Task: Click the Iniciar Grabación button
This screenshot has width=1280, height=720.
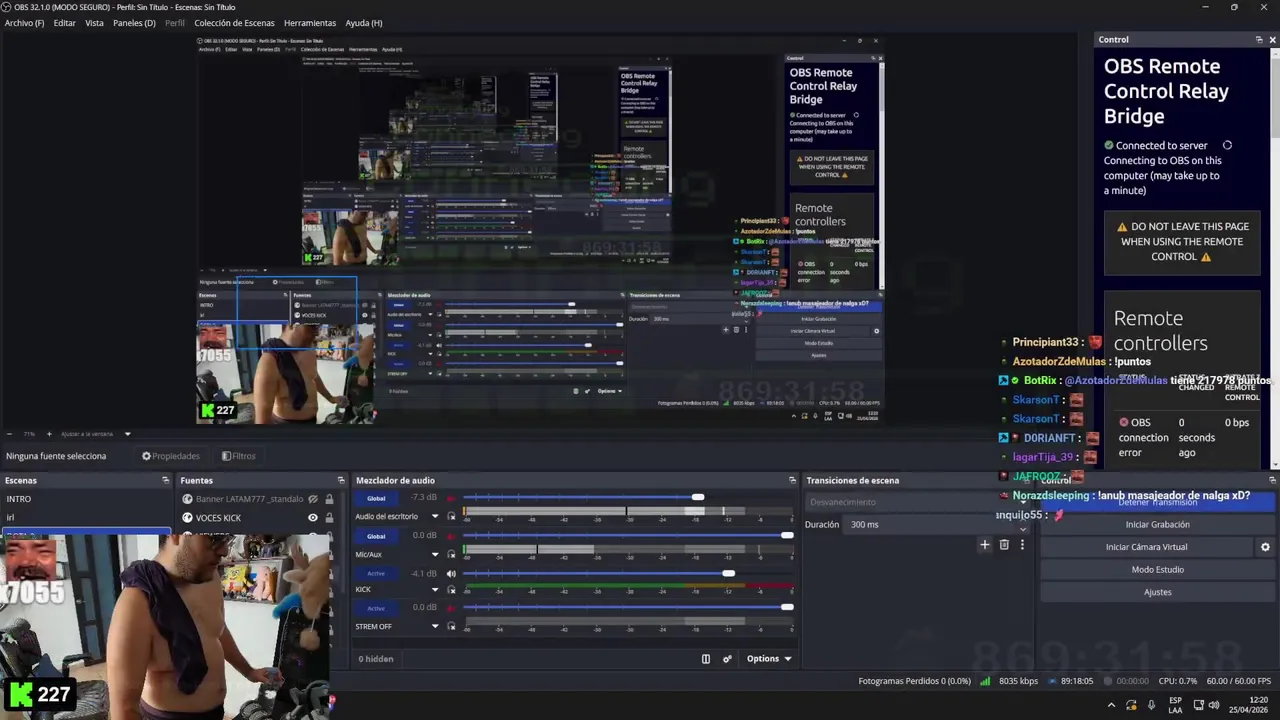Action: click(1157, 524)
